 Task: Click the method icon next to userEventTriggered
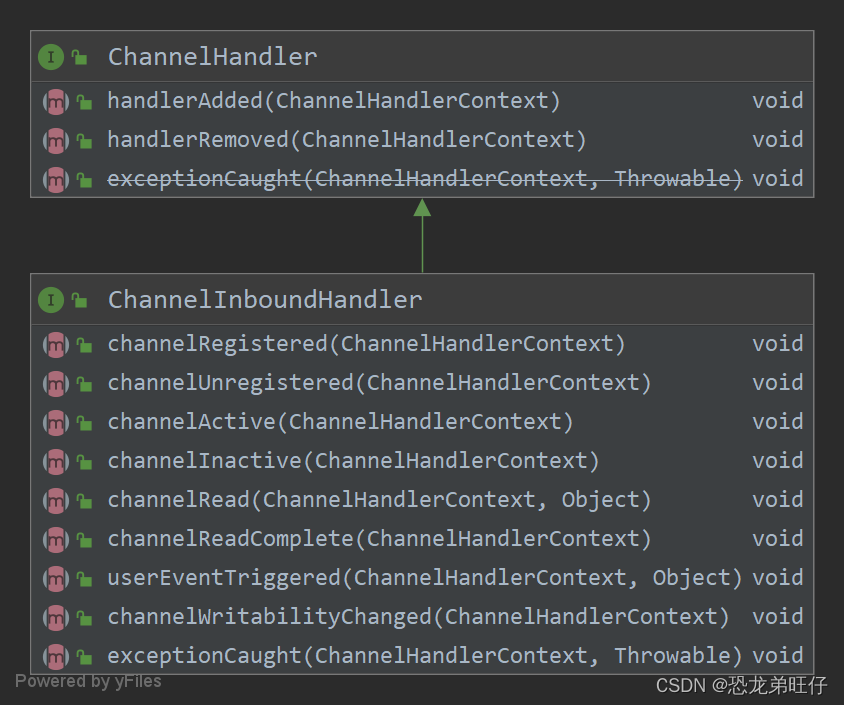55,578
